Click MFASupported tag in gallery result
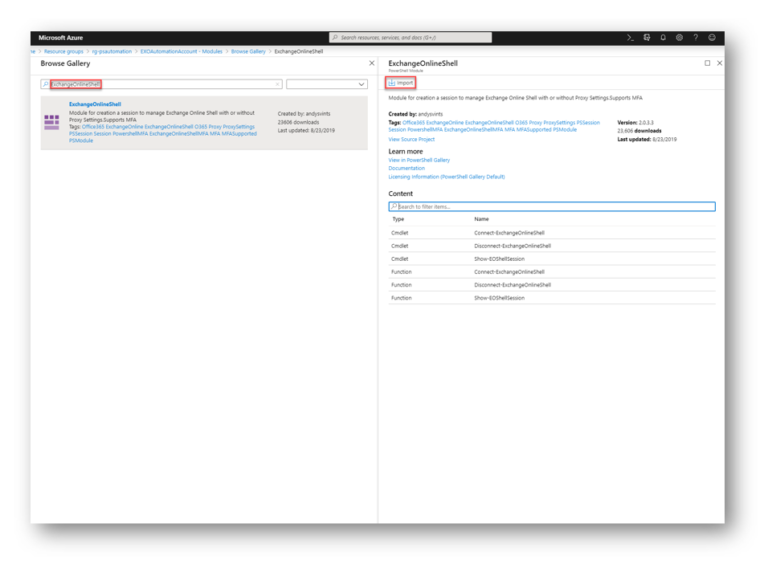Viewport: 768px width, 562px height. [x=239, y=134]
